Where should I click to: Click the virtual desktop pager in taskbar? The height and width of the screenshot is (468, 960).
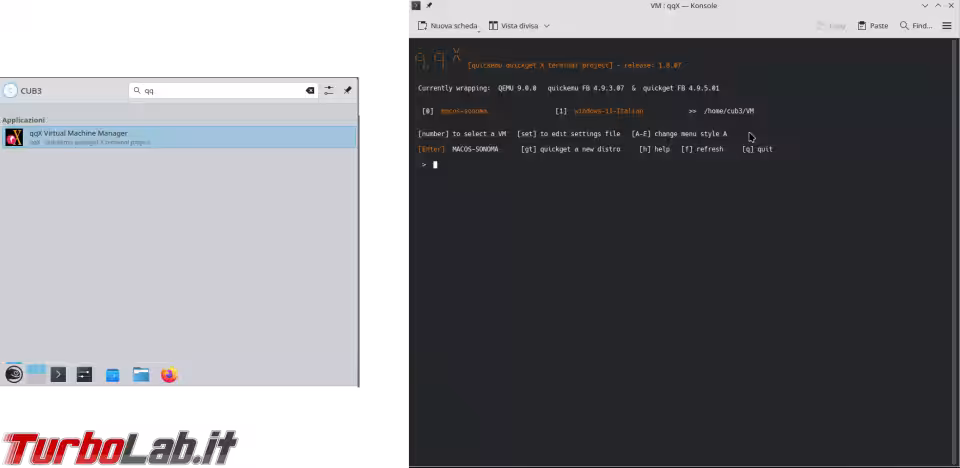point(36,374)
